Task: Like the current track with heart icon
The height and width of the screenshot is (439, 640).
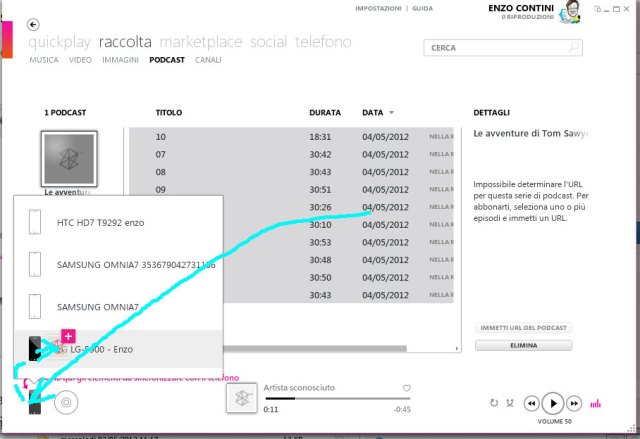Action: (x=407, y=387)
